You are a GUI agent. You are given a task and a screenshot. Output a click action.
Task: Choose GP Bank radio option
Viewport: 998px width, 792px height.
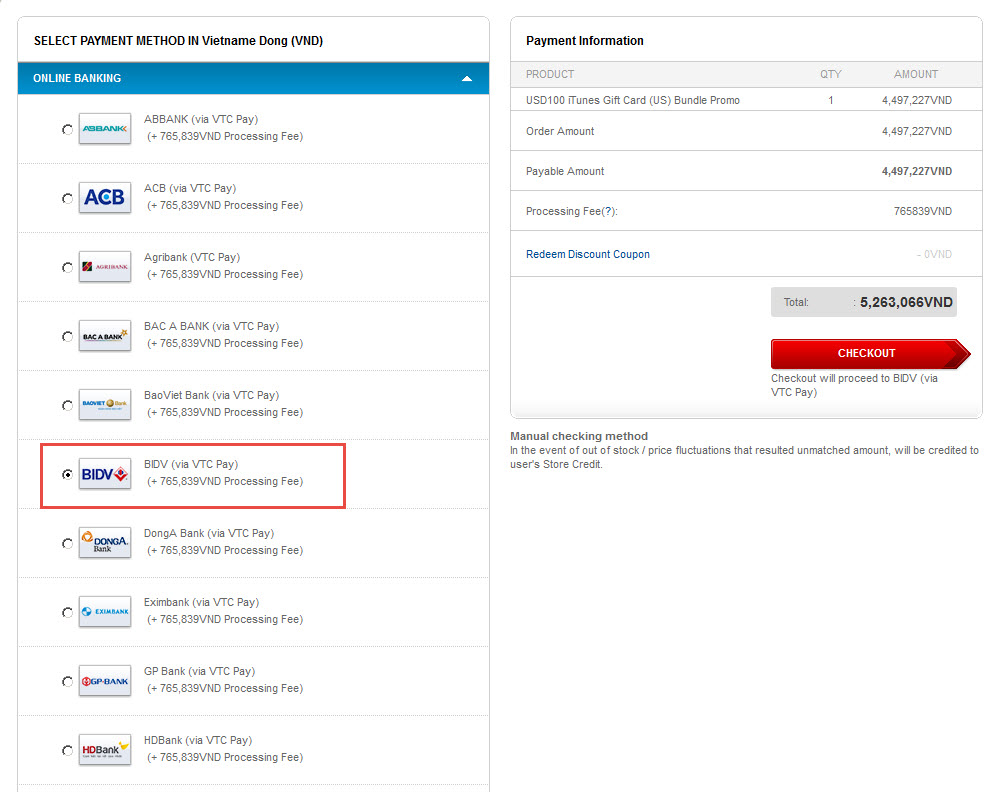(x=67, y=681)
